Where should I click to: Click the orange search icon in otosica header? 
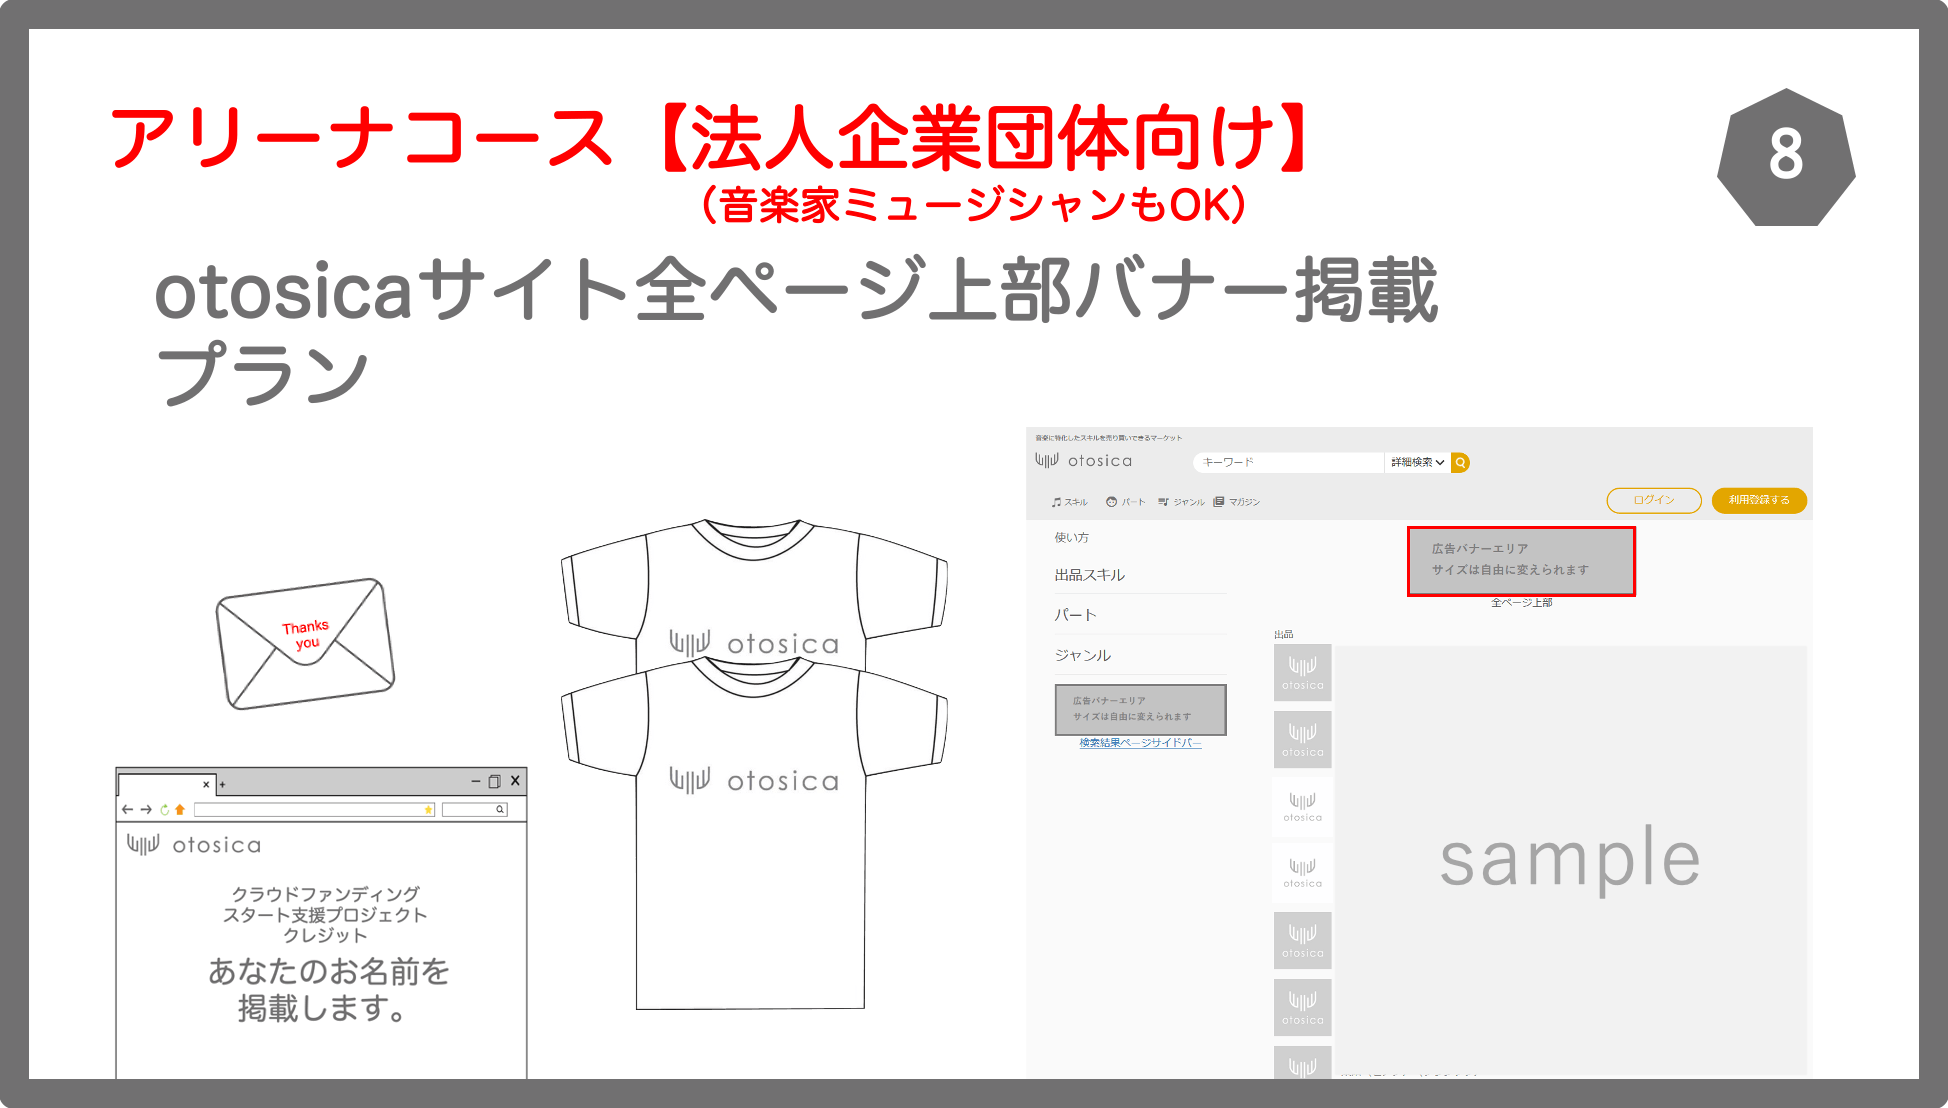(1460, 462)
